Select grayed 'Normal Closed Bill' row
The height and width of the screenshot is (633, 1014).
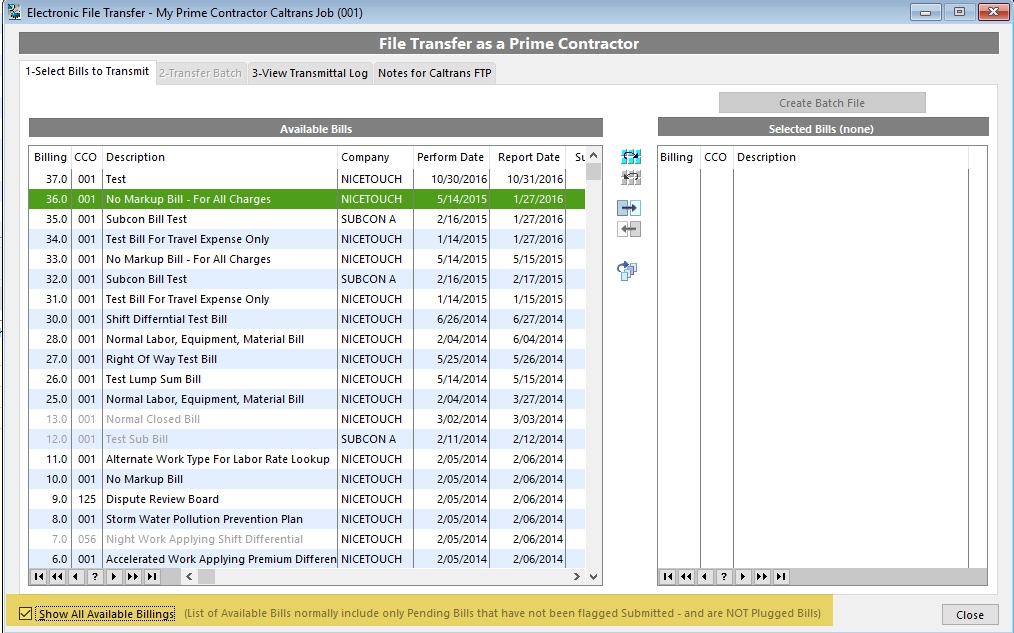click(x=307, y=420)
